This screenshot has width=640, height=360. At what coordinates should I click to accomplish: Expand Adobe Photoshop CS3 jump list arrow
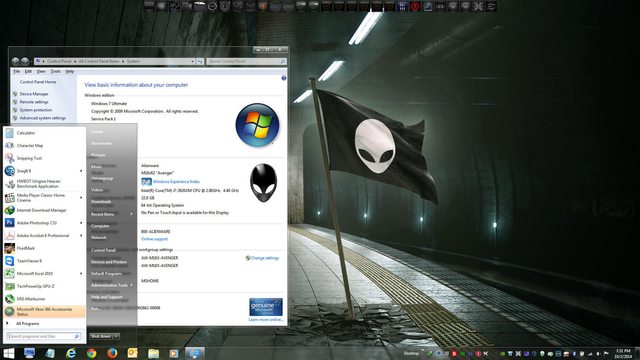pos(81,223)
